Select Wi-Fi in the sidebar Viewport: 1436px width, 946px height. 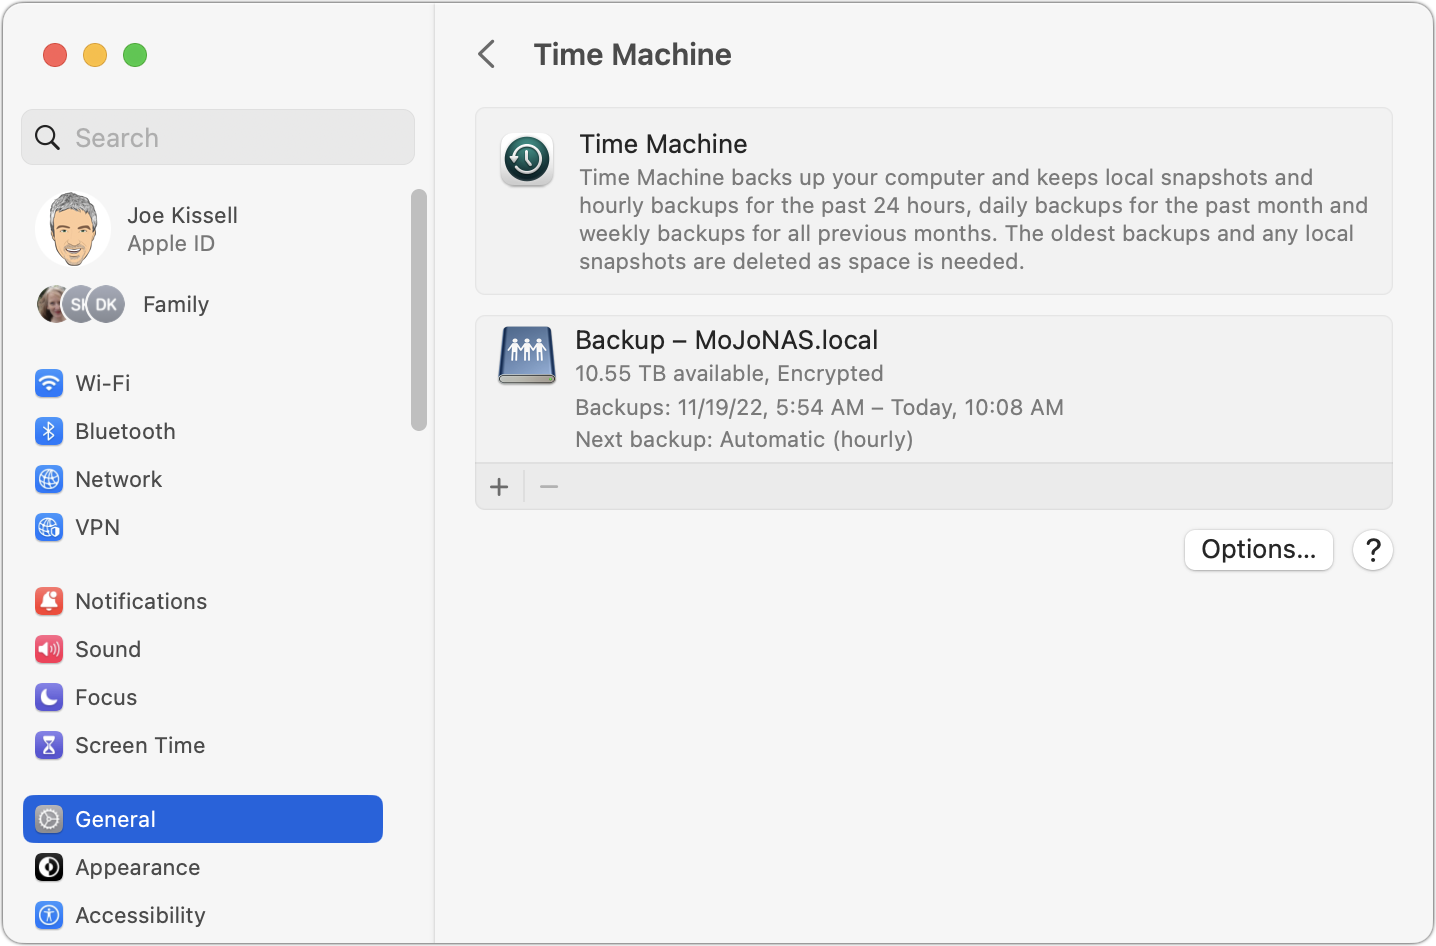pyautogui.click(x=203, y=383)
